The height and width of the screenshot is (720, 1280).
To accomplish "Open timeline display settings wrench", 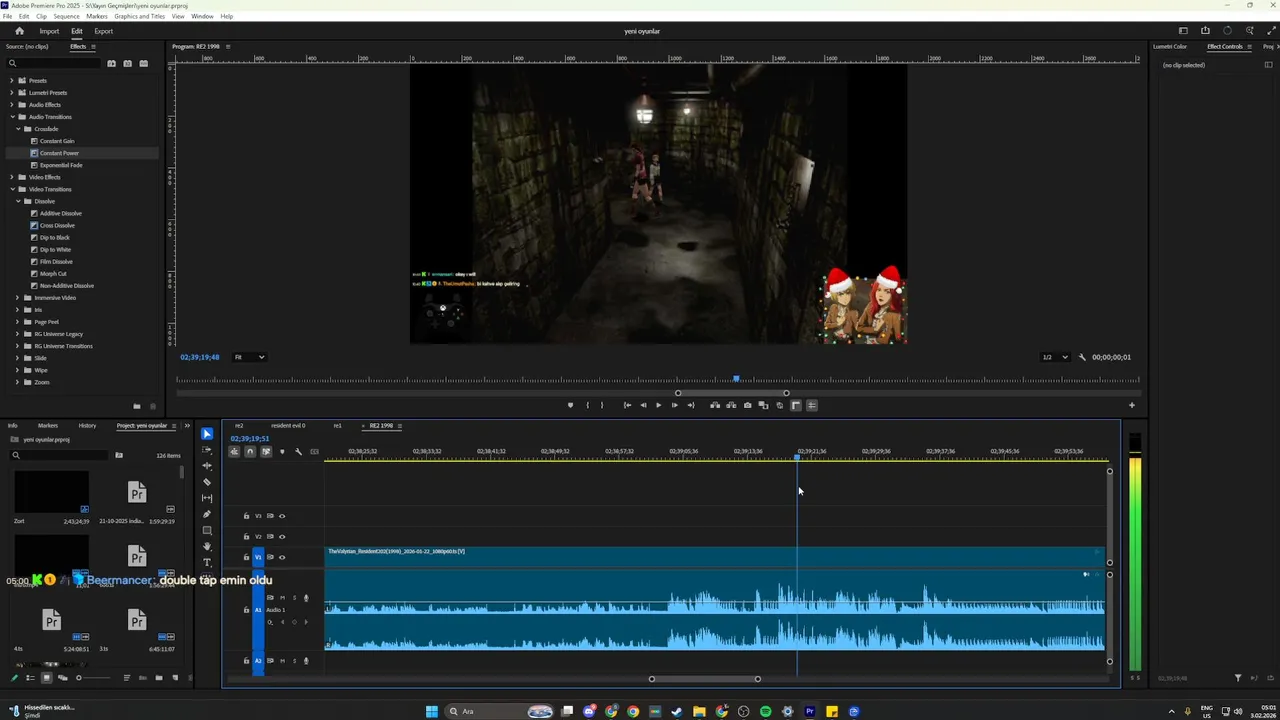I will point(298,452).
